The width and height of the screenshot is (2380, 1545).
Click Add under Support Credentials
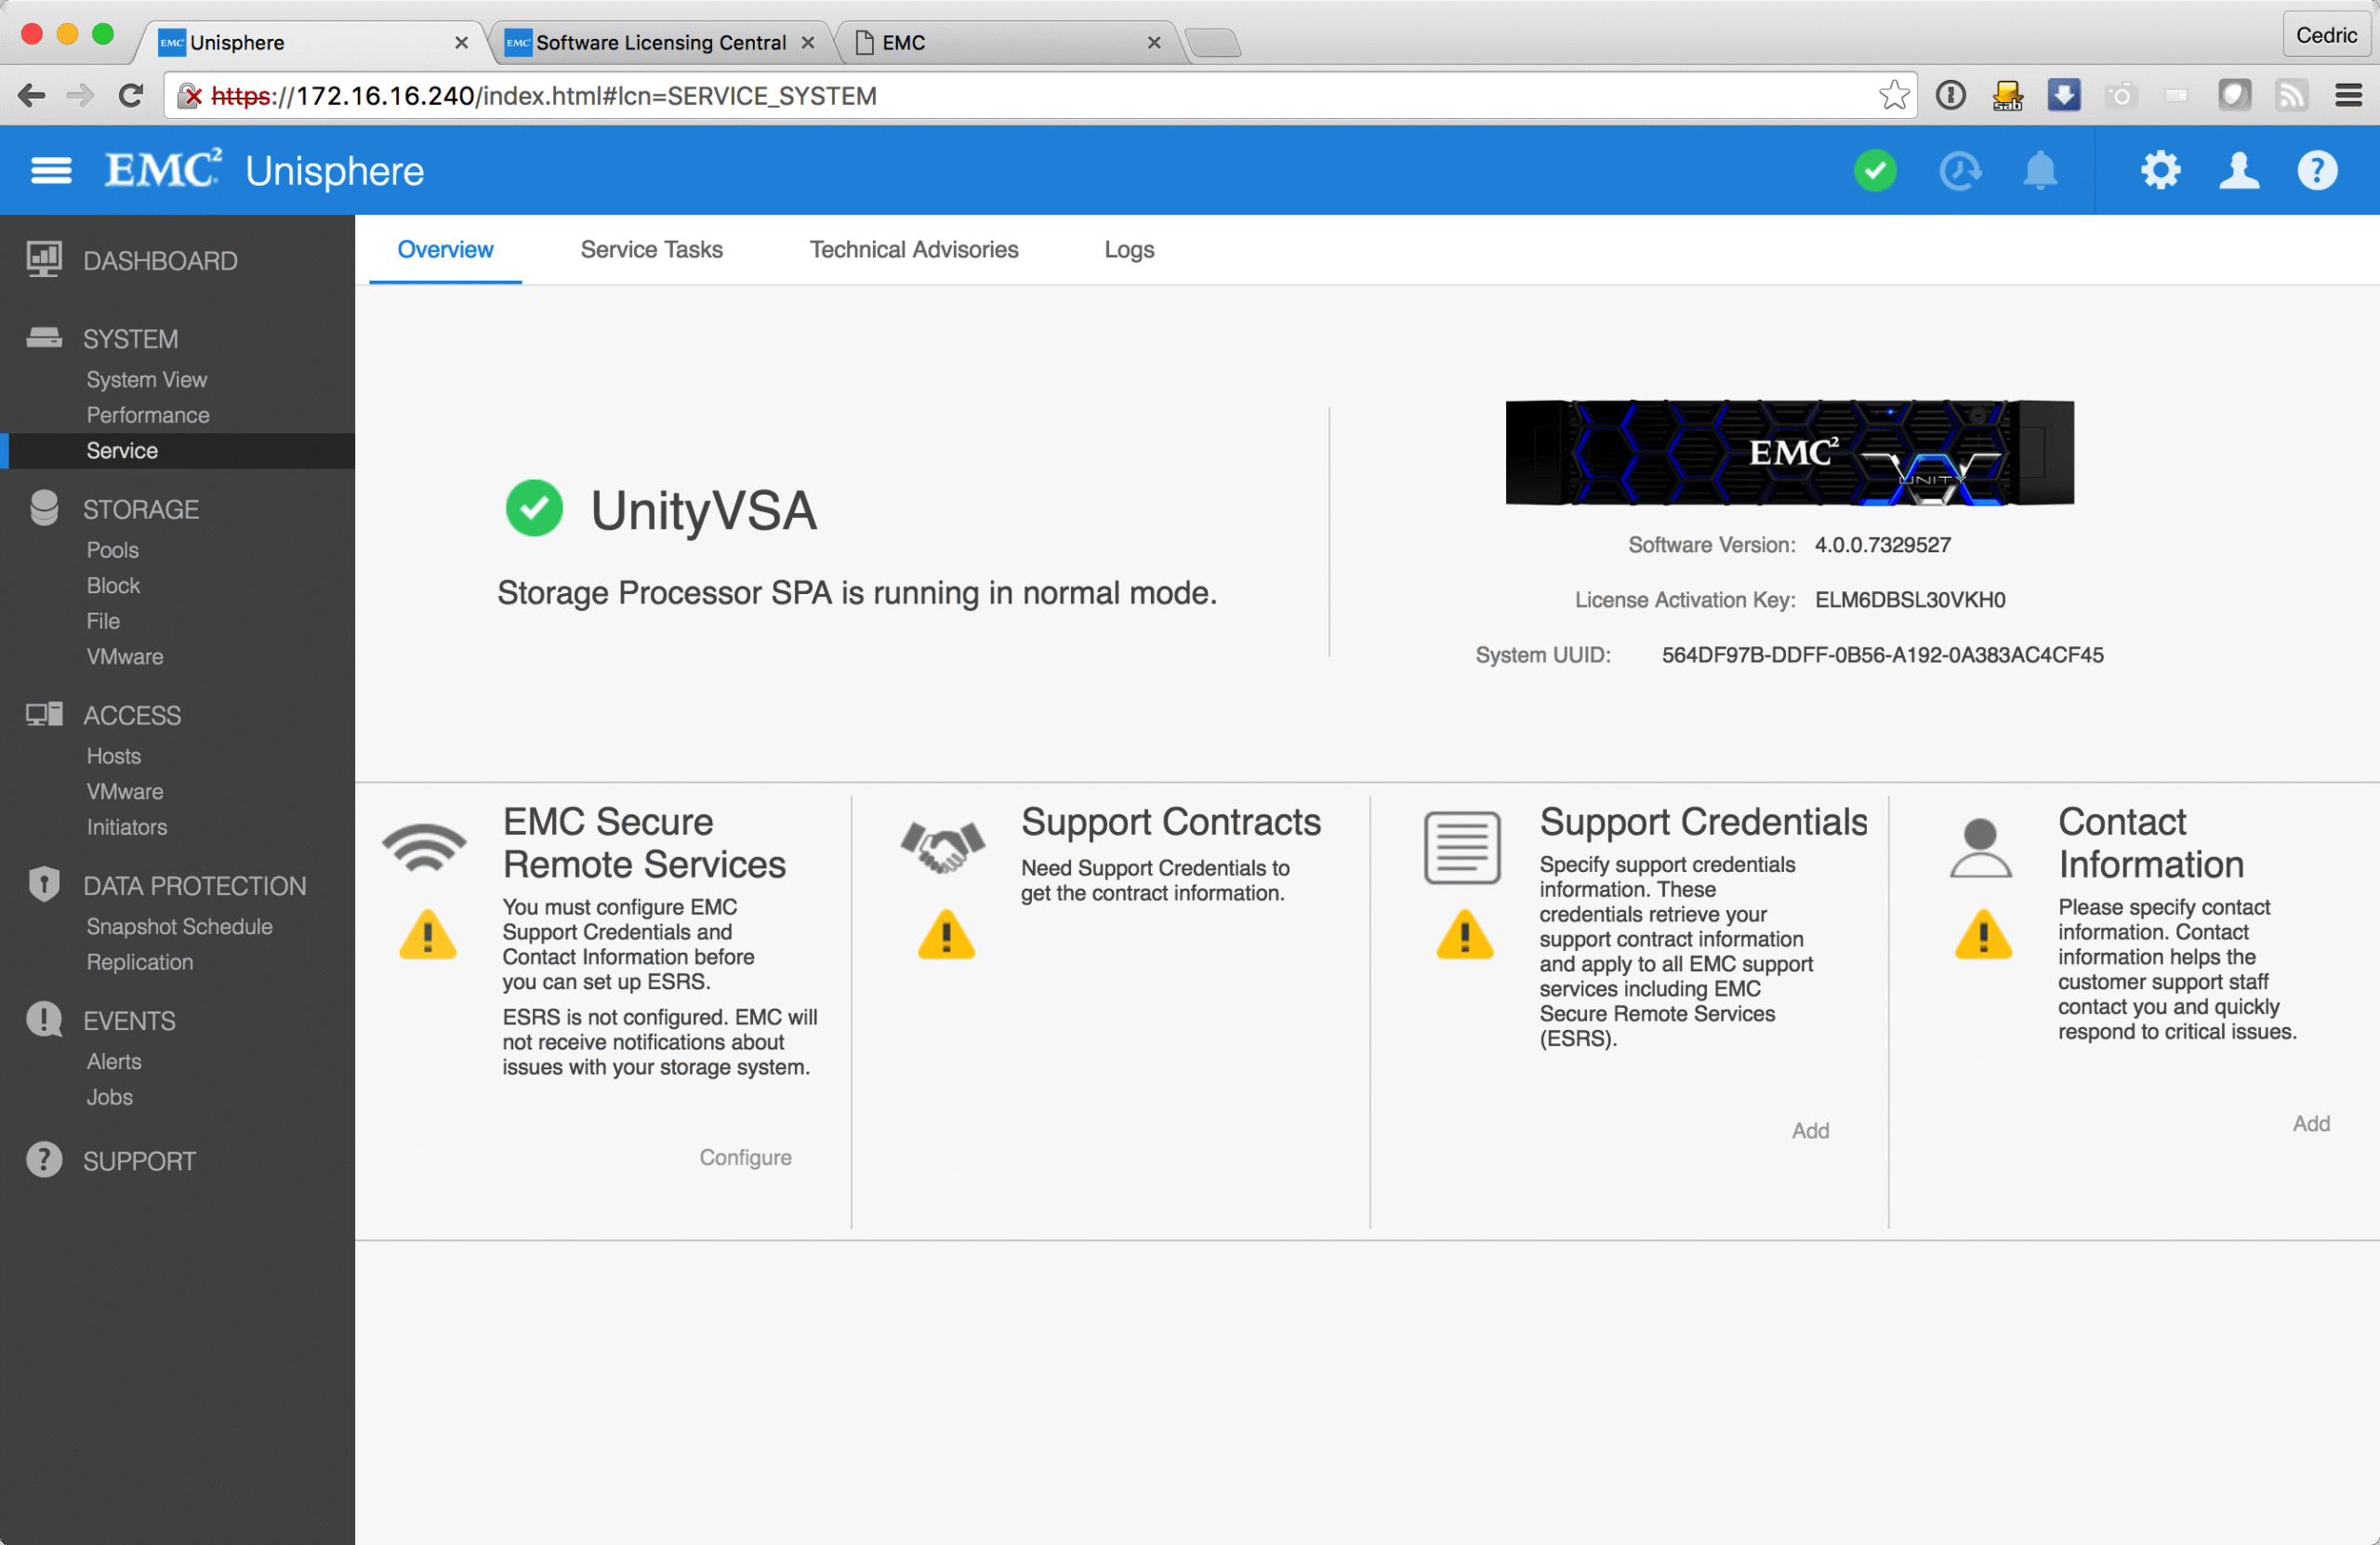coord(1810,1131)
